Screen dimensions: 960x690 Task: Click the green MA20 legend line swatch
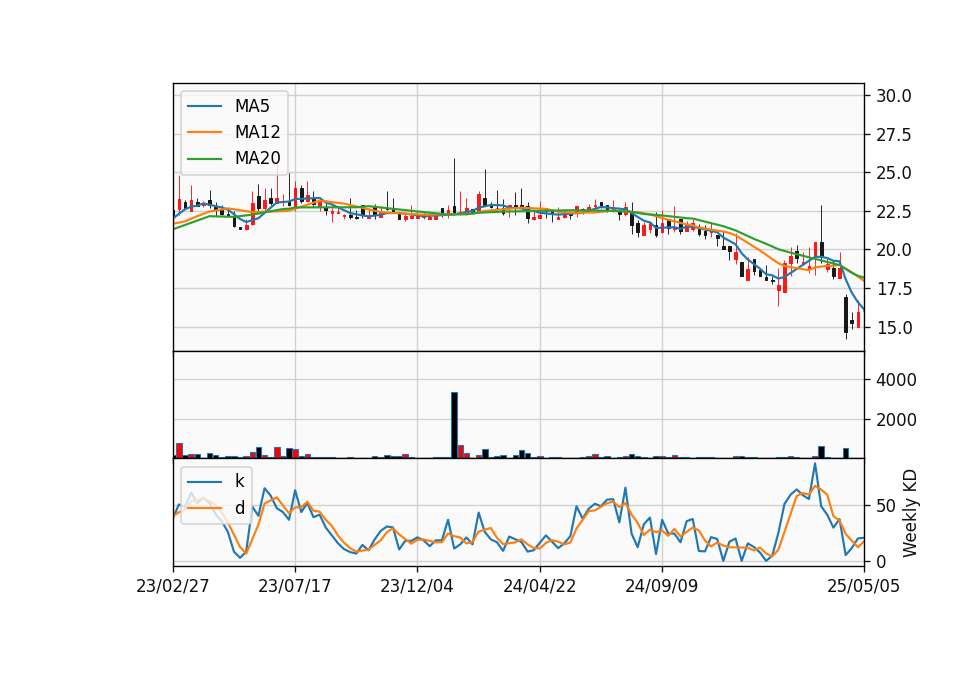[x=204, y=158]
